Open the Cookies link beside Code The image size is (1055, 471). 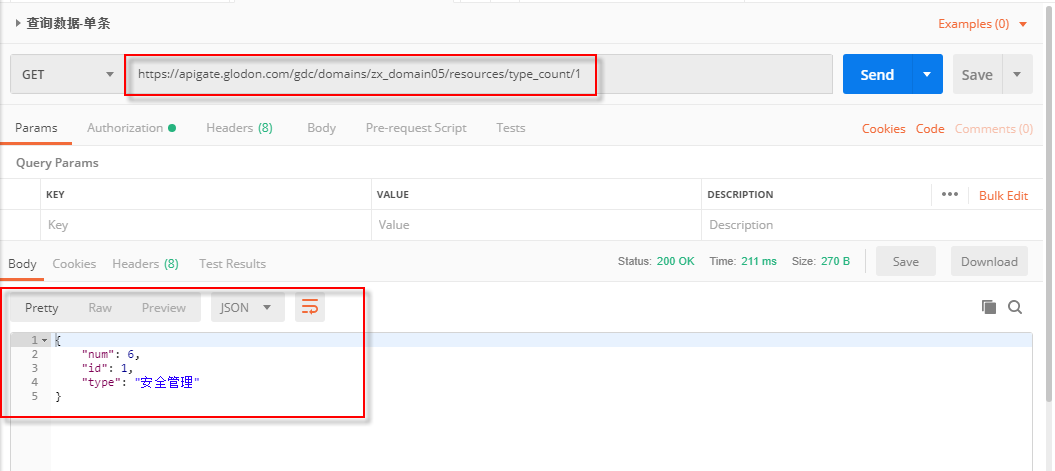pos(883,129)
